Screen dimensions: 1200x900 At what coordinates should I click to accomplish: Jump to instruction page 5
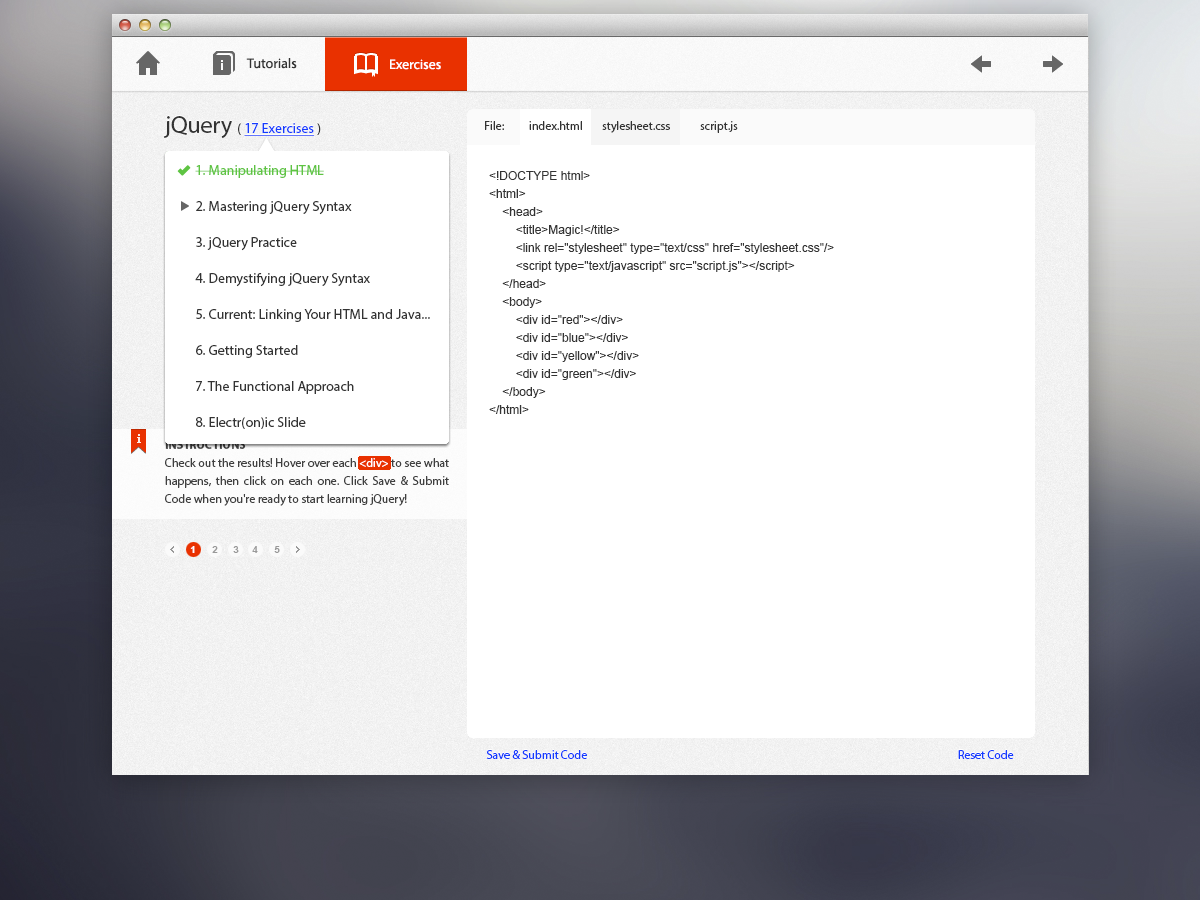(277, 549)
